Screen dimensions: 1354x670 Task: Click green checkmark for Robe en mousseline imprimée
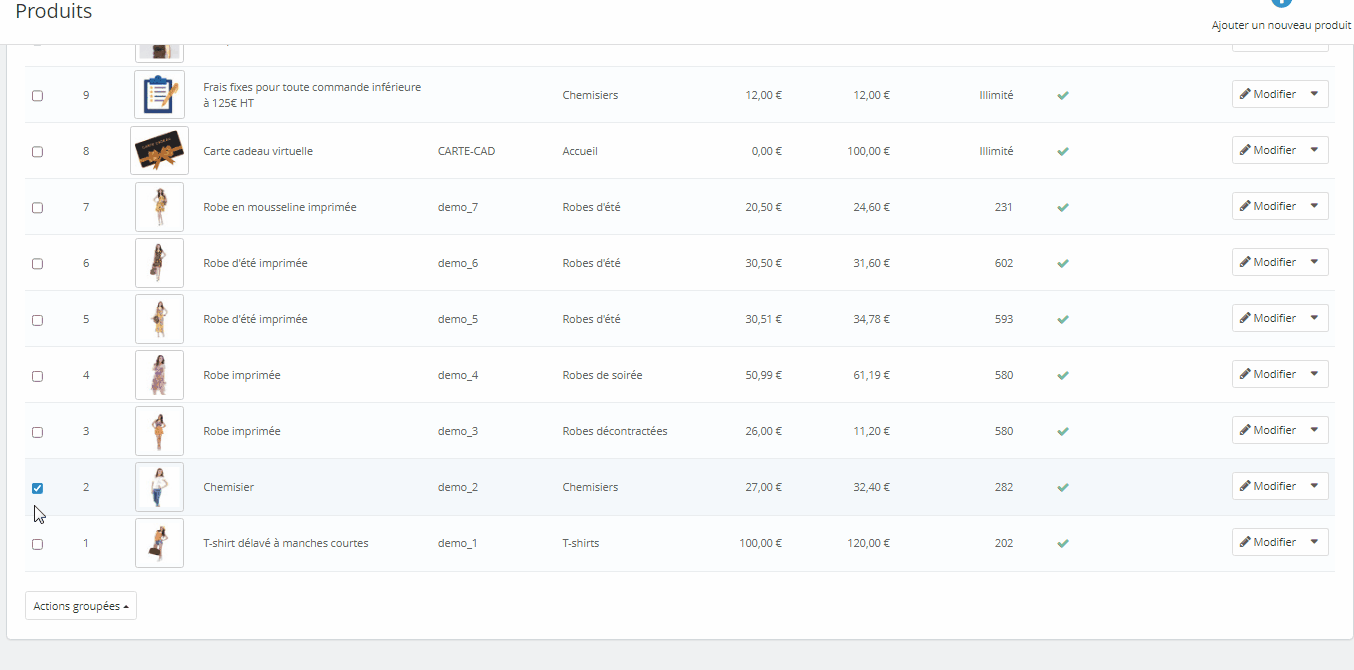point(1063,207)
